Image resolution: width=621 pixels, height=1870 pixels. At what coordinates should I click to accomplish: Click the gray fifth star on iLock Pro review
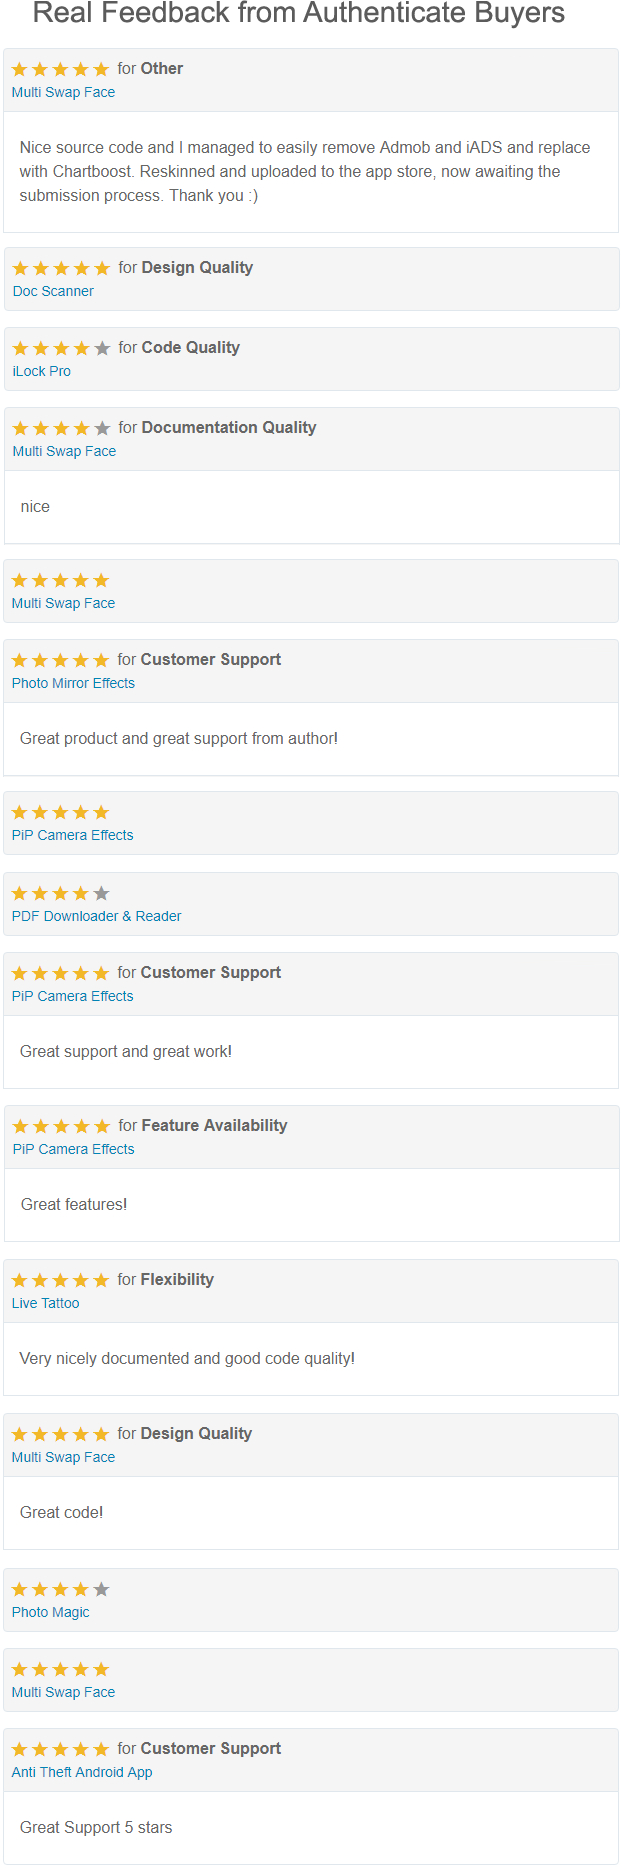tap(102, 349)
